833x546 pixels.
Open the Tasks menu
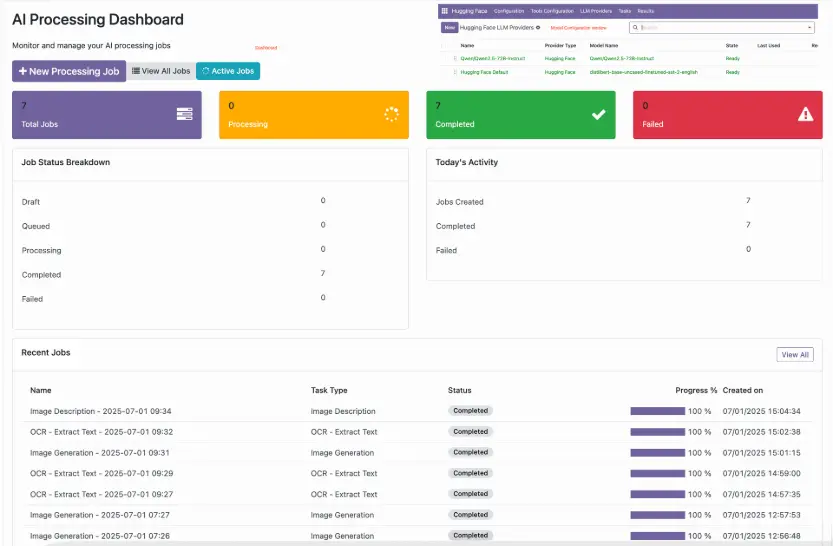pos(625,11)
